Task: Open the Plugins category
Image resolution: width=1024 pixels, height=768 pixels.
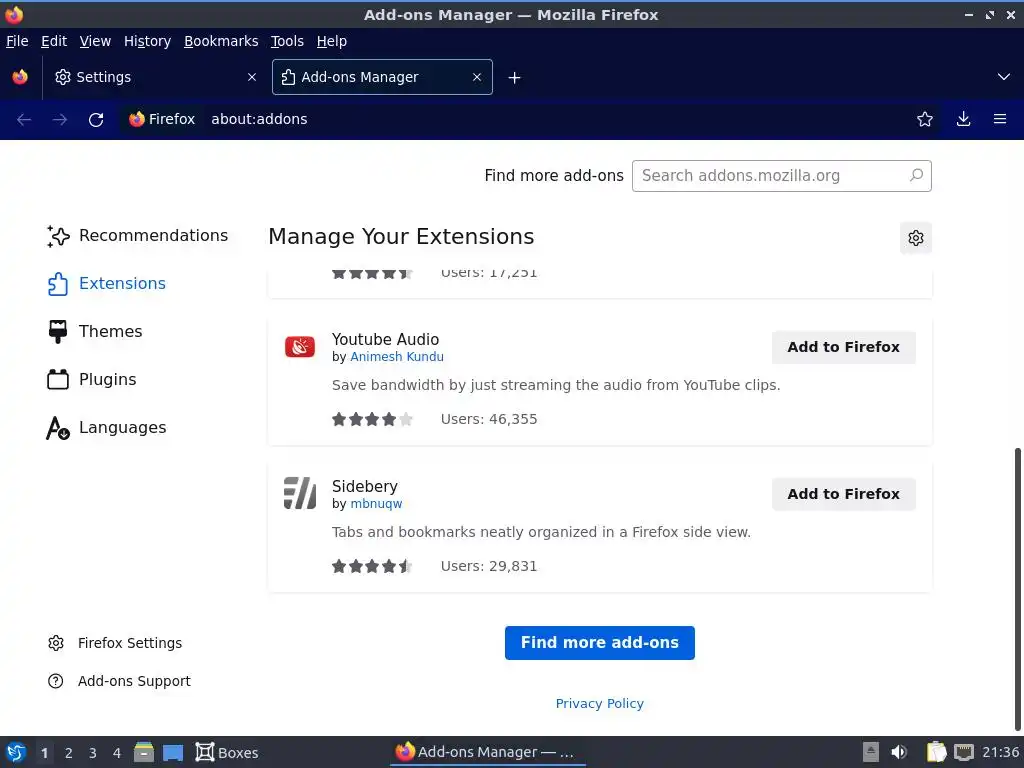Action: [91, 379]
